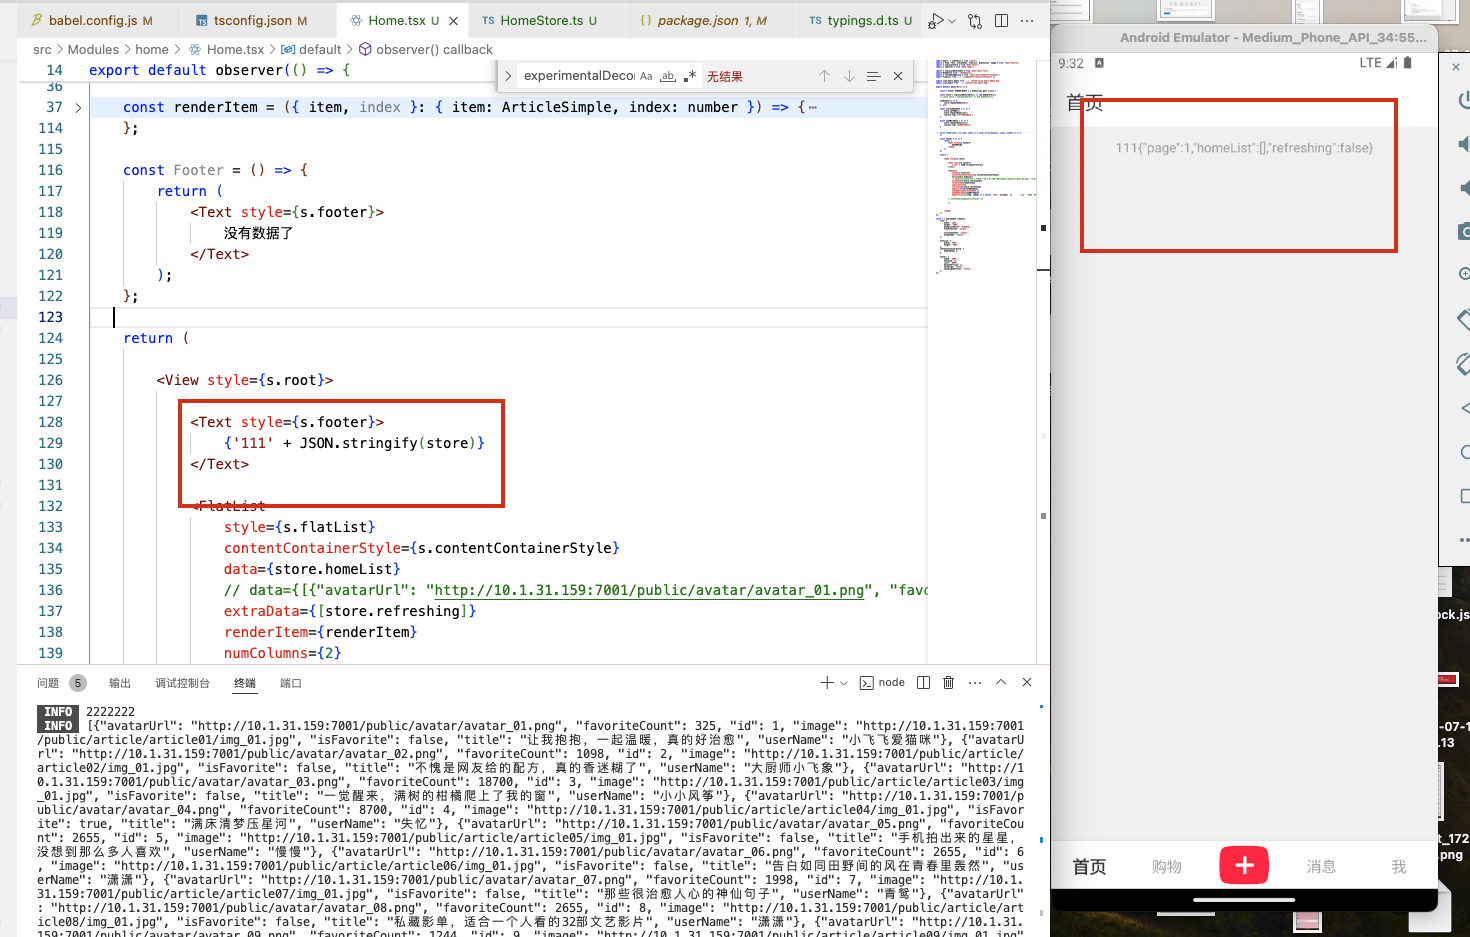This screenshot has width=1470, height=937.
Task: Click the red plus button in emulator
Action: pyautogui.click(x=1244, y=865)
